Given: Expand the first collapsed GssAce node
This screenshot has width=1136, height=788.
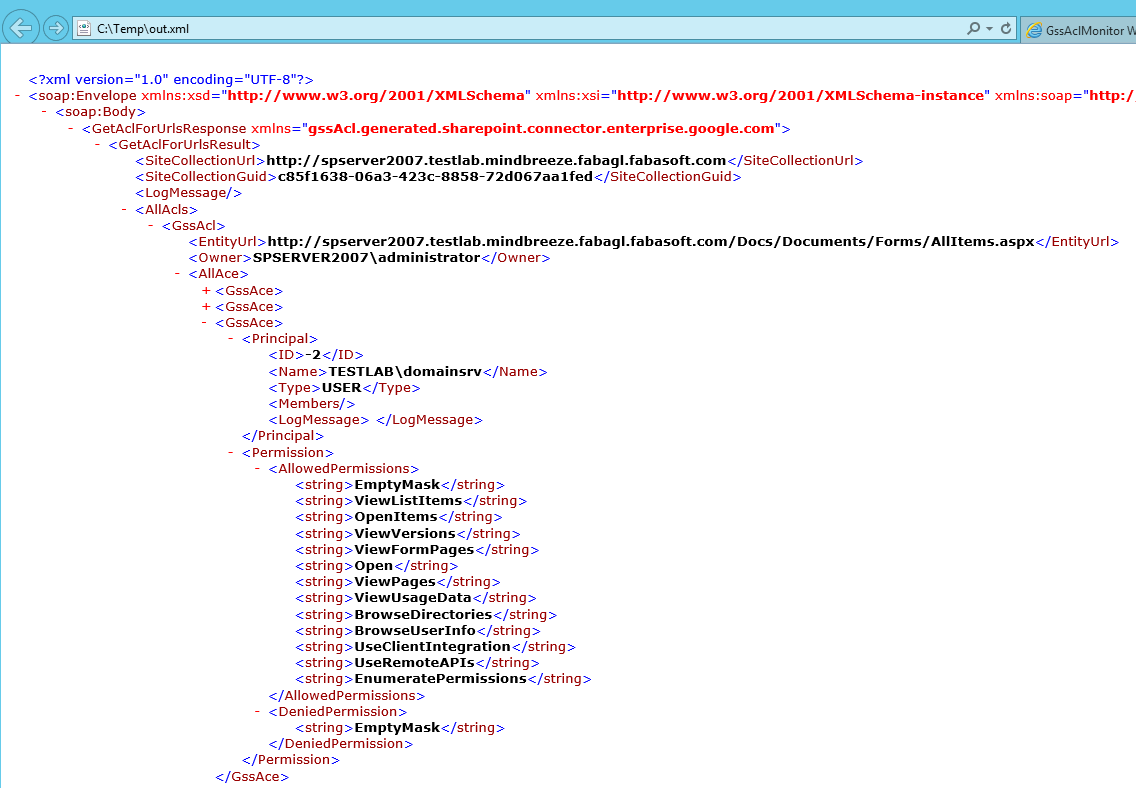Looking at the screenshot, I should (x=206, y=291).
